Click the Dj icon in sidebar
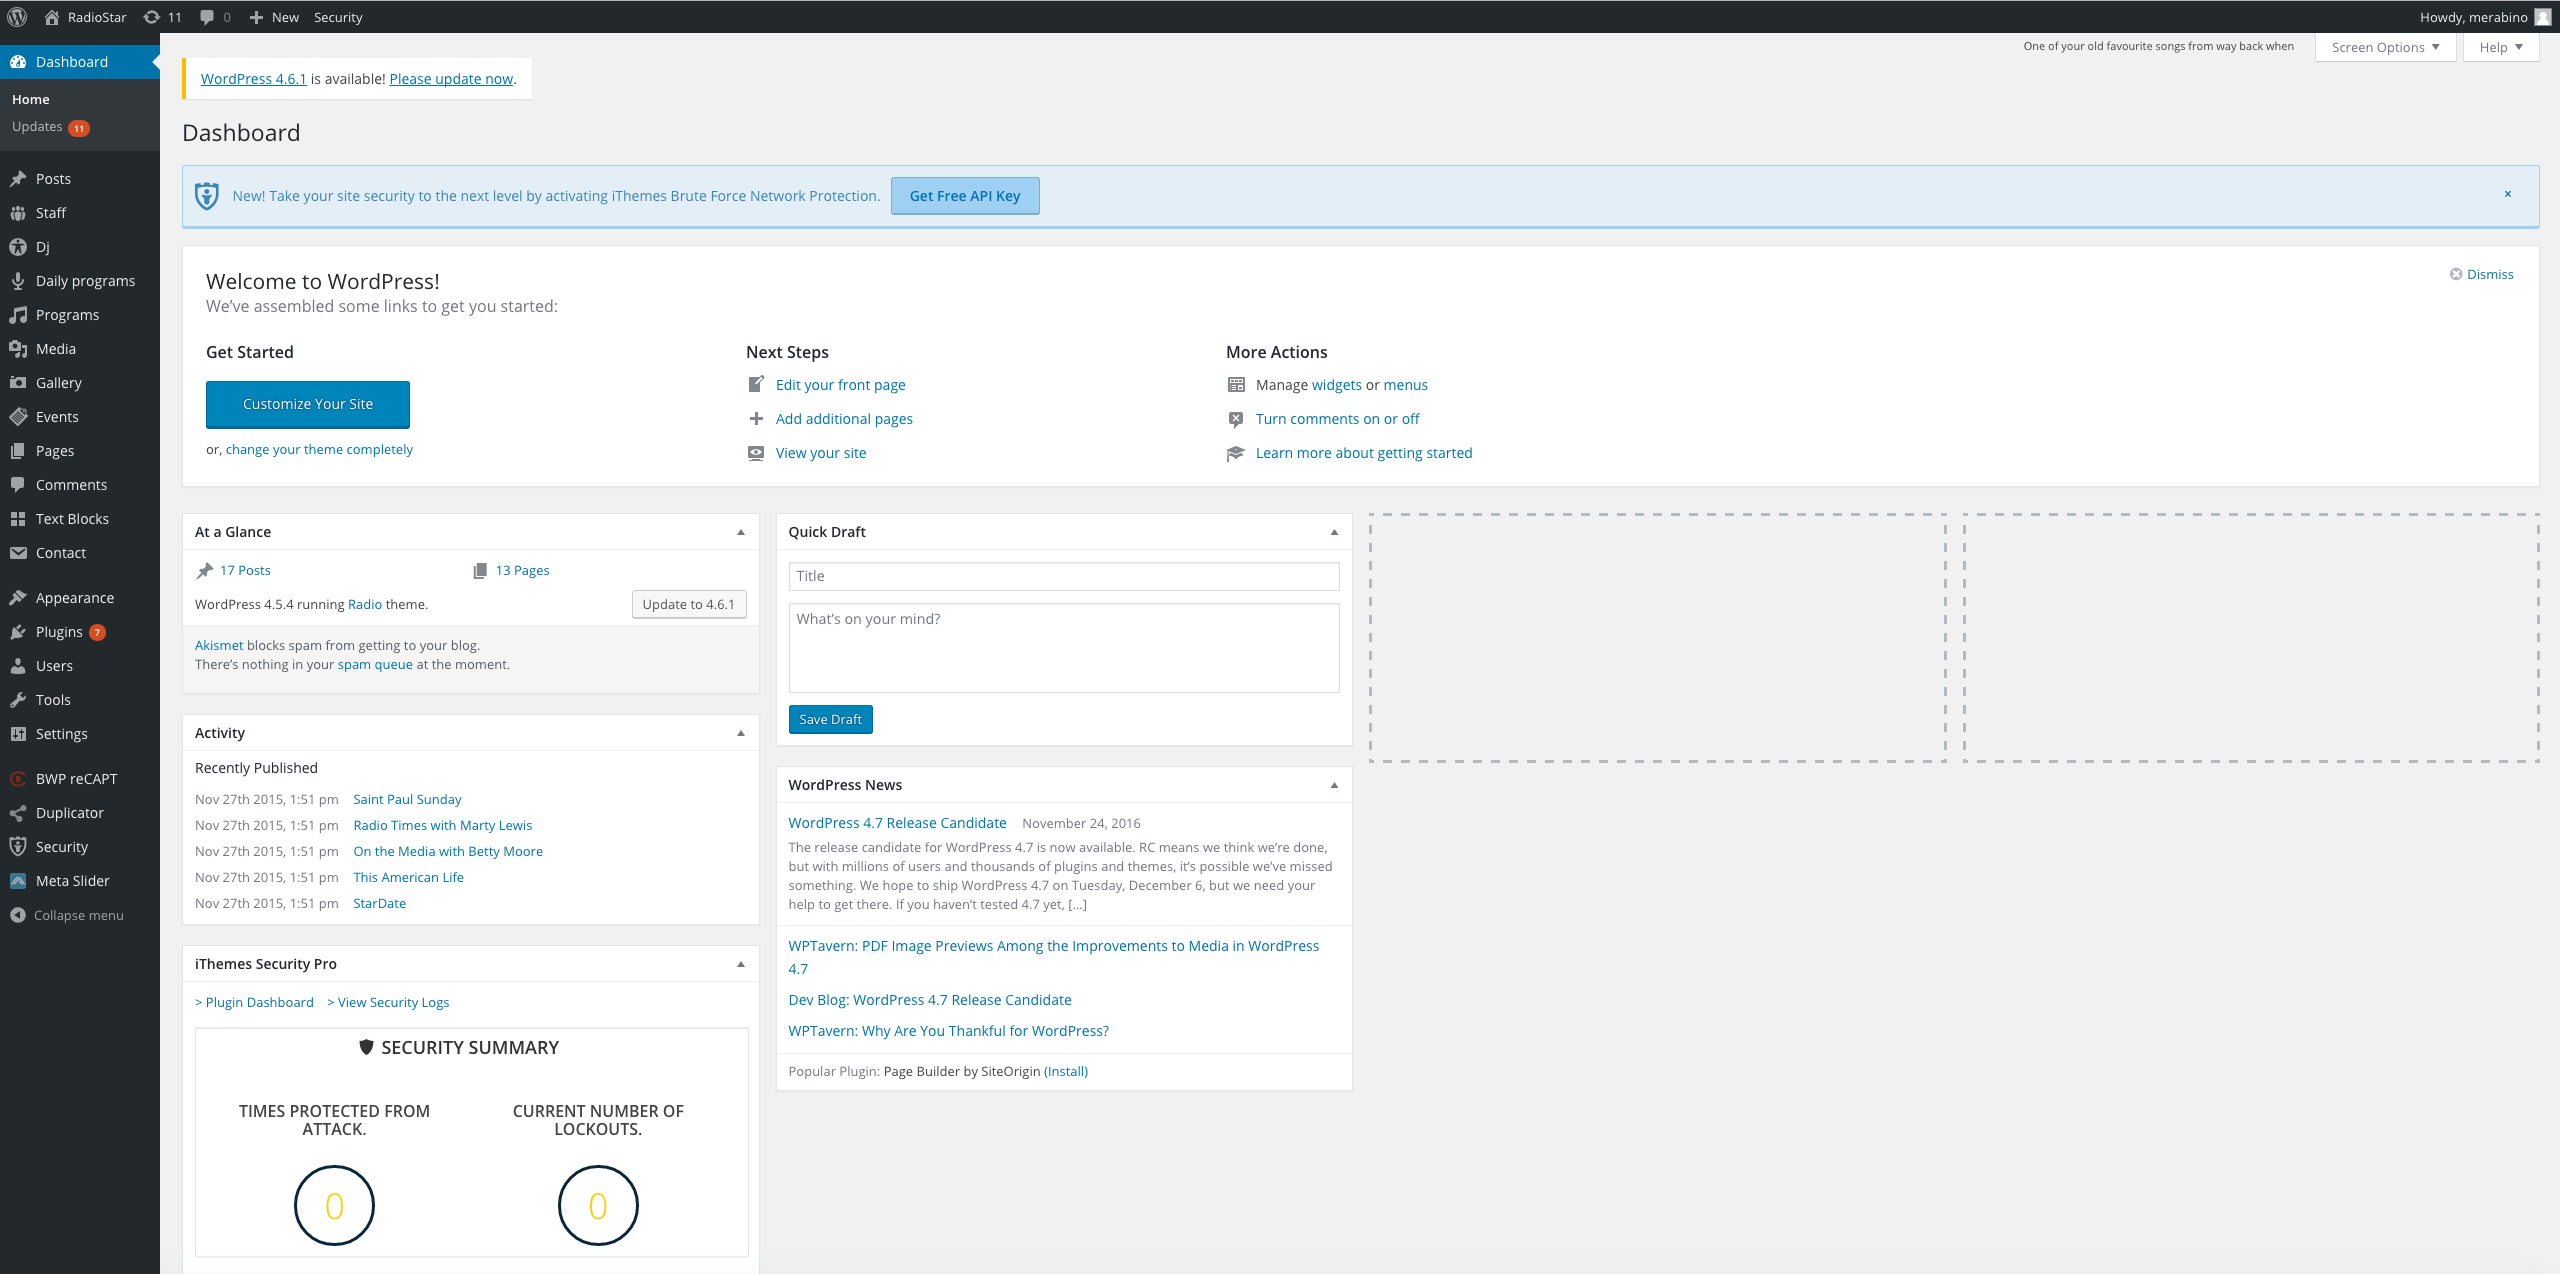Screen dimensions: 2560x1274 click(18, 247)
